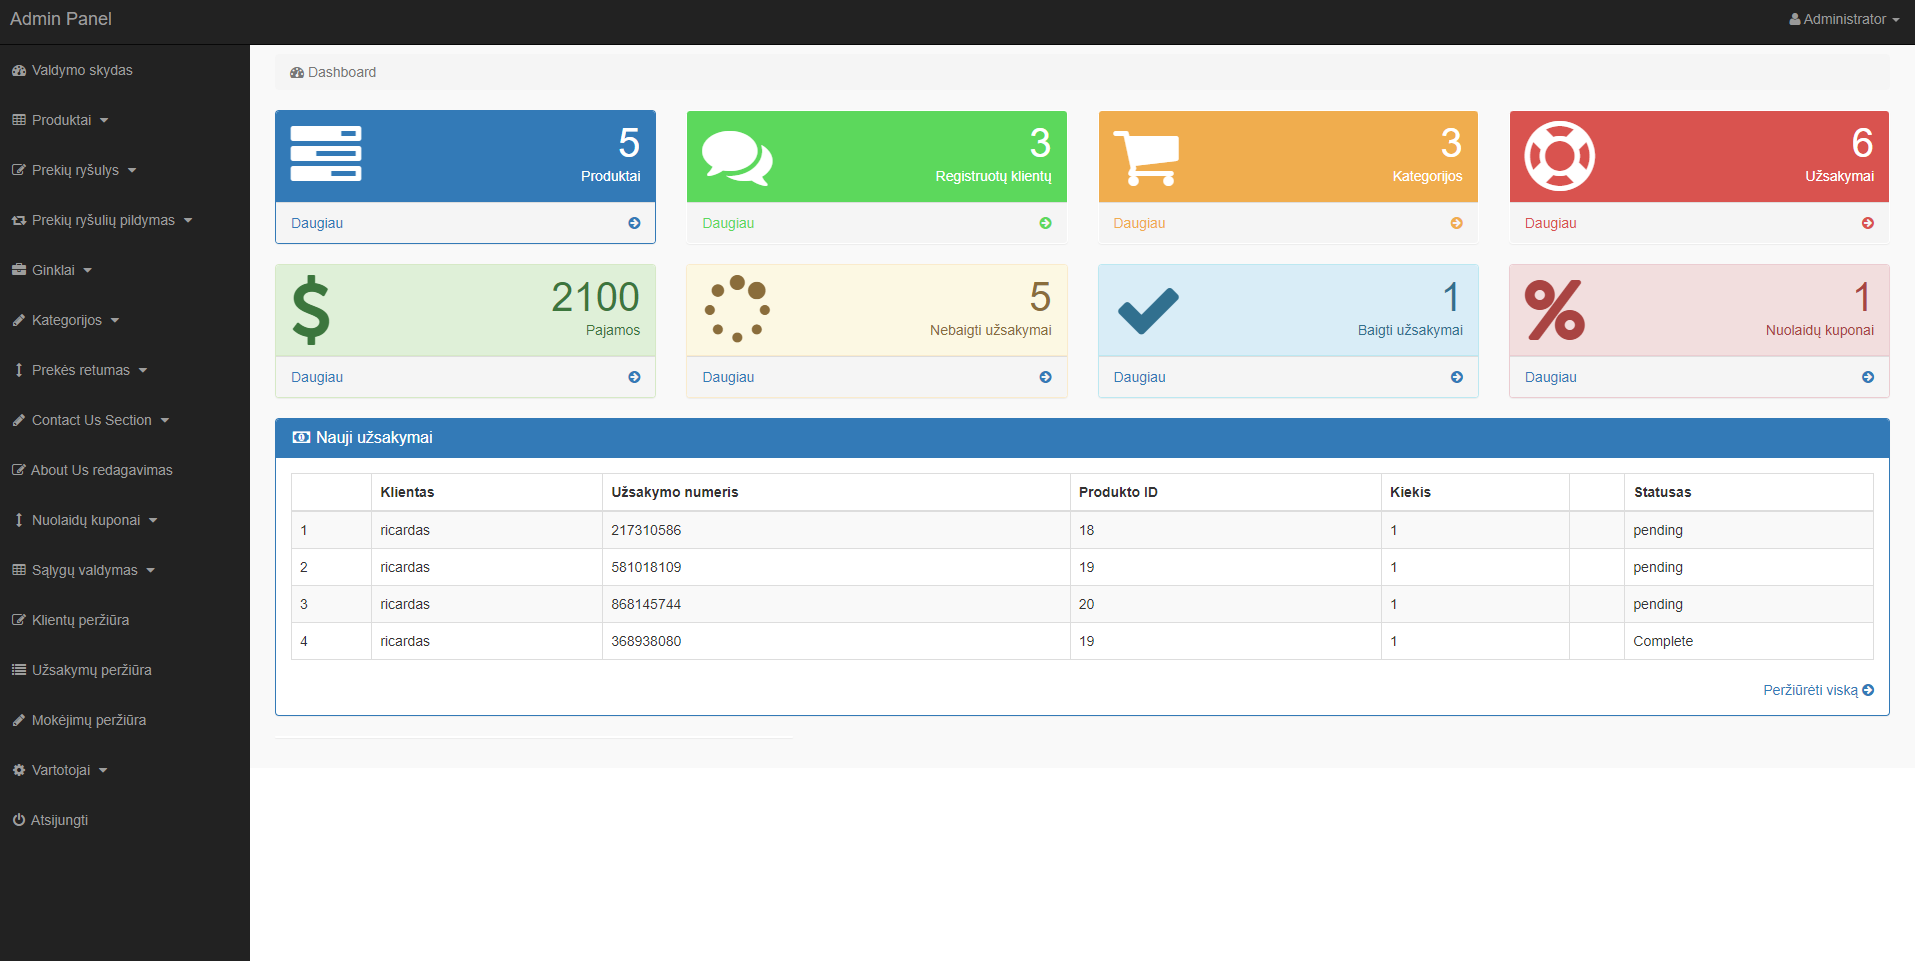1915x961 pixels.
Task: Click Peržiūrėti viską link
Action: (1818, 690)
